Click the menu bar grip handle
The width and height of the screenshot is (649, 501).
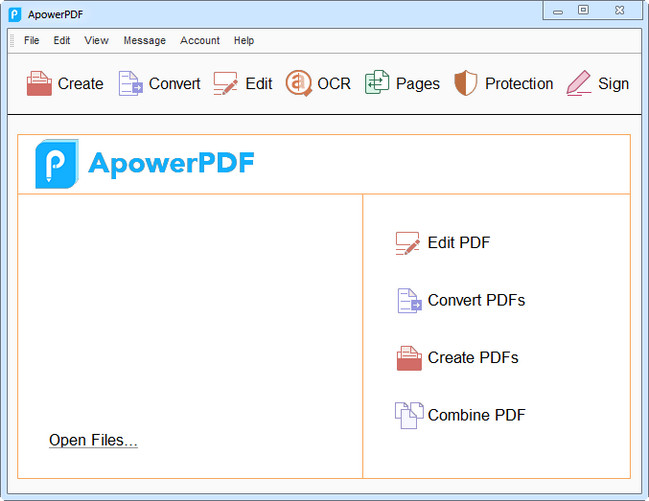pyautogui.click(x=12, y=41)
